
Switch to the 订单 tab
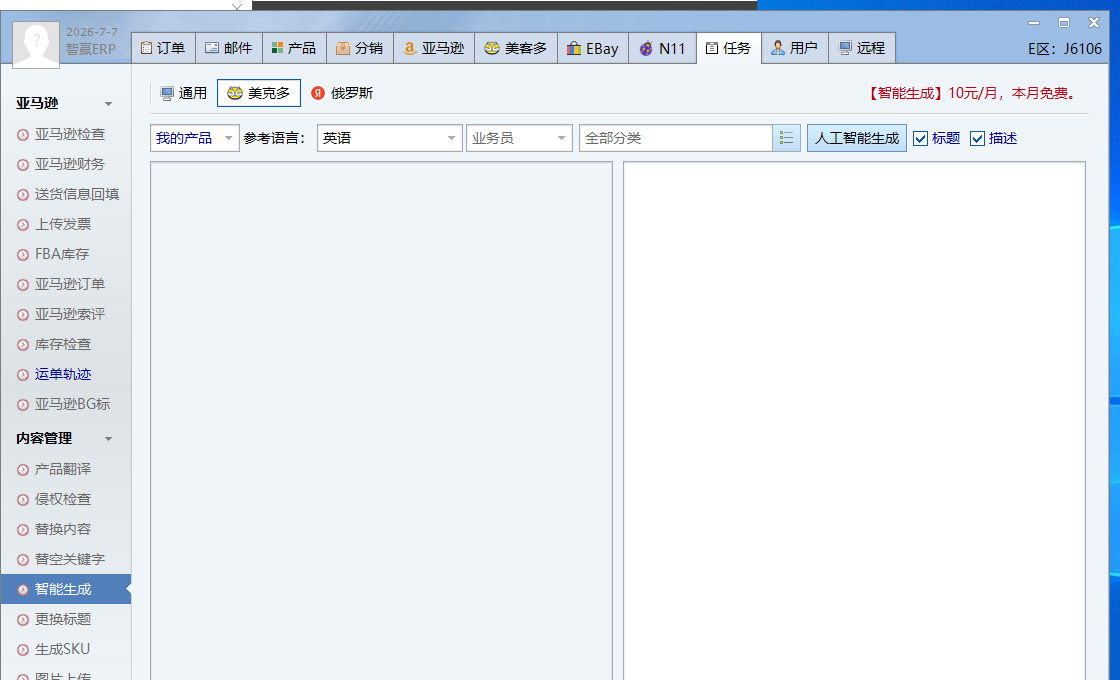pos(163,49)
